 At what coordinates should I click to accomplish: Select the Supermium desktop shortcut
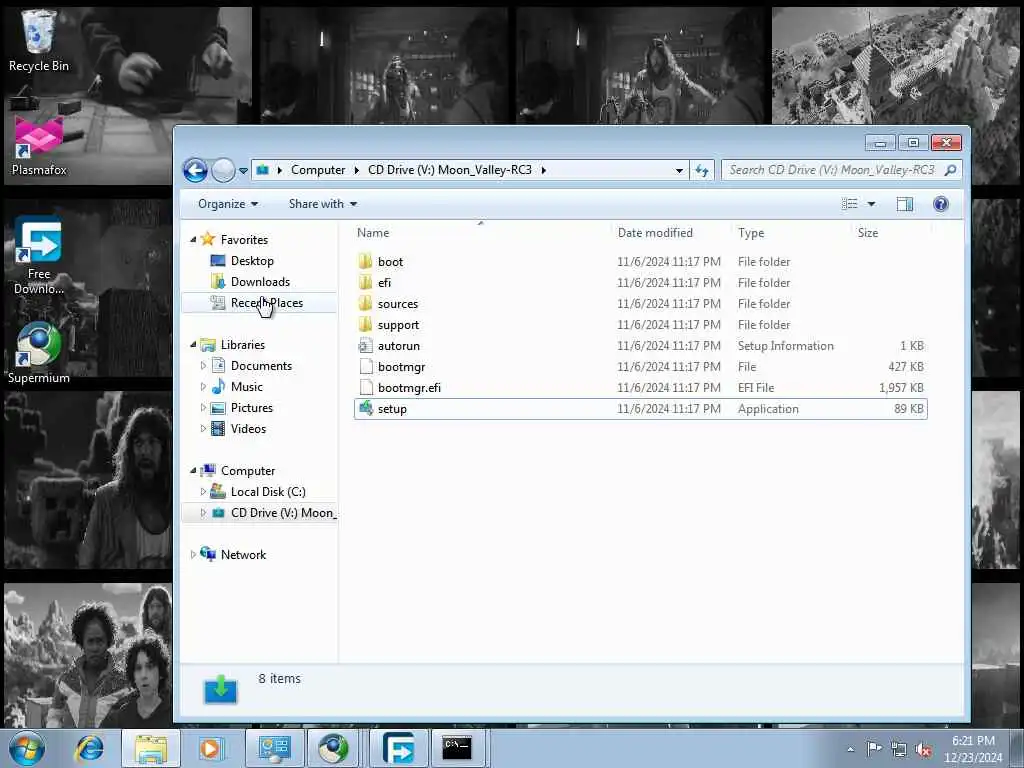[x=39, y=353]
